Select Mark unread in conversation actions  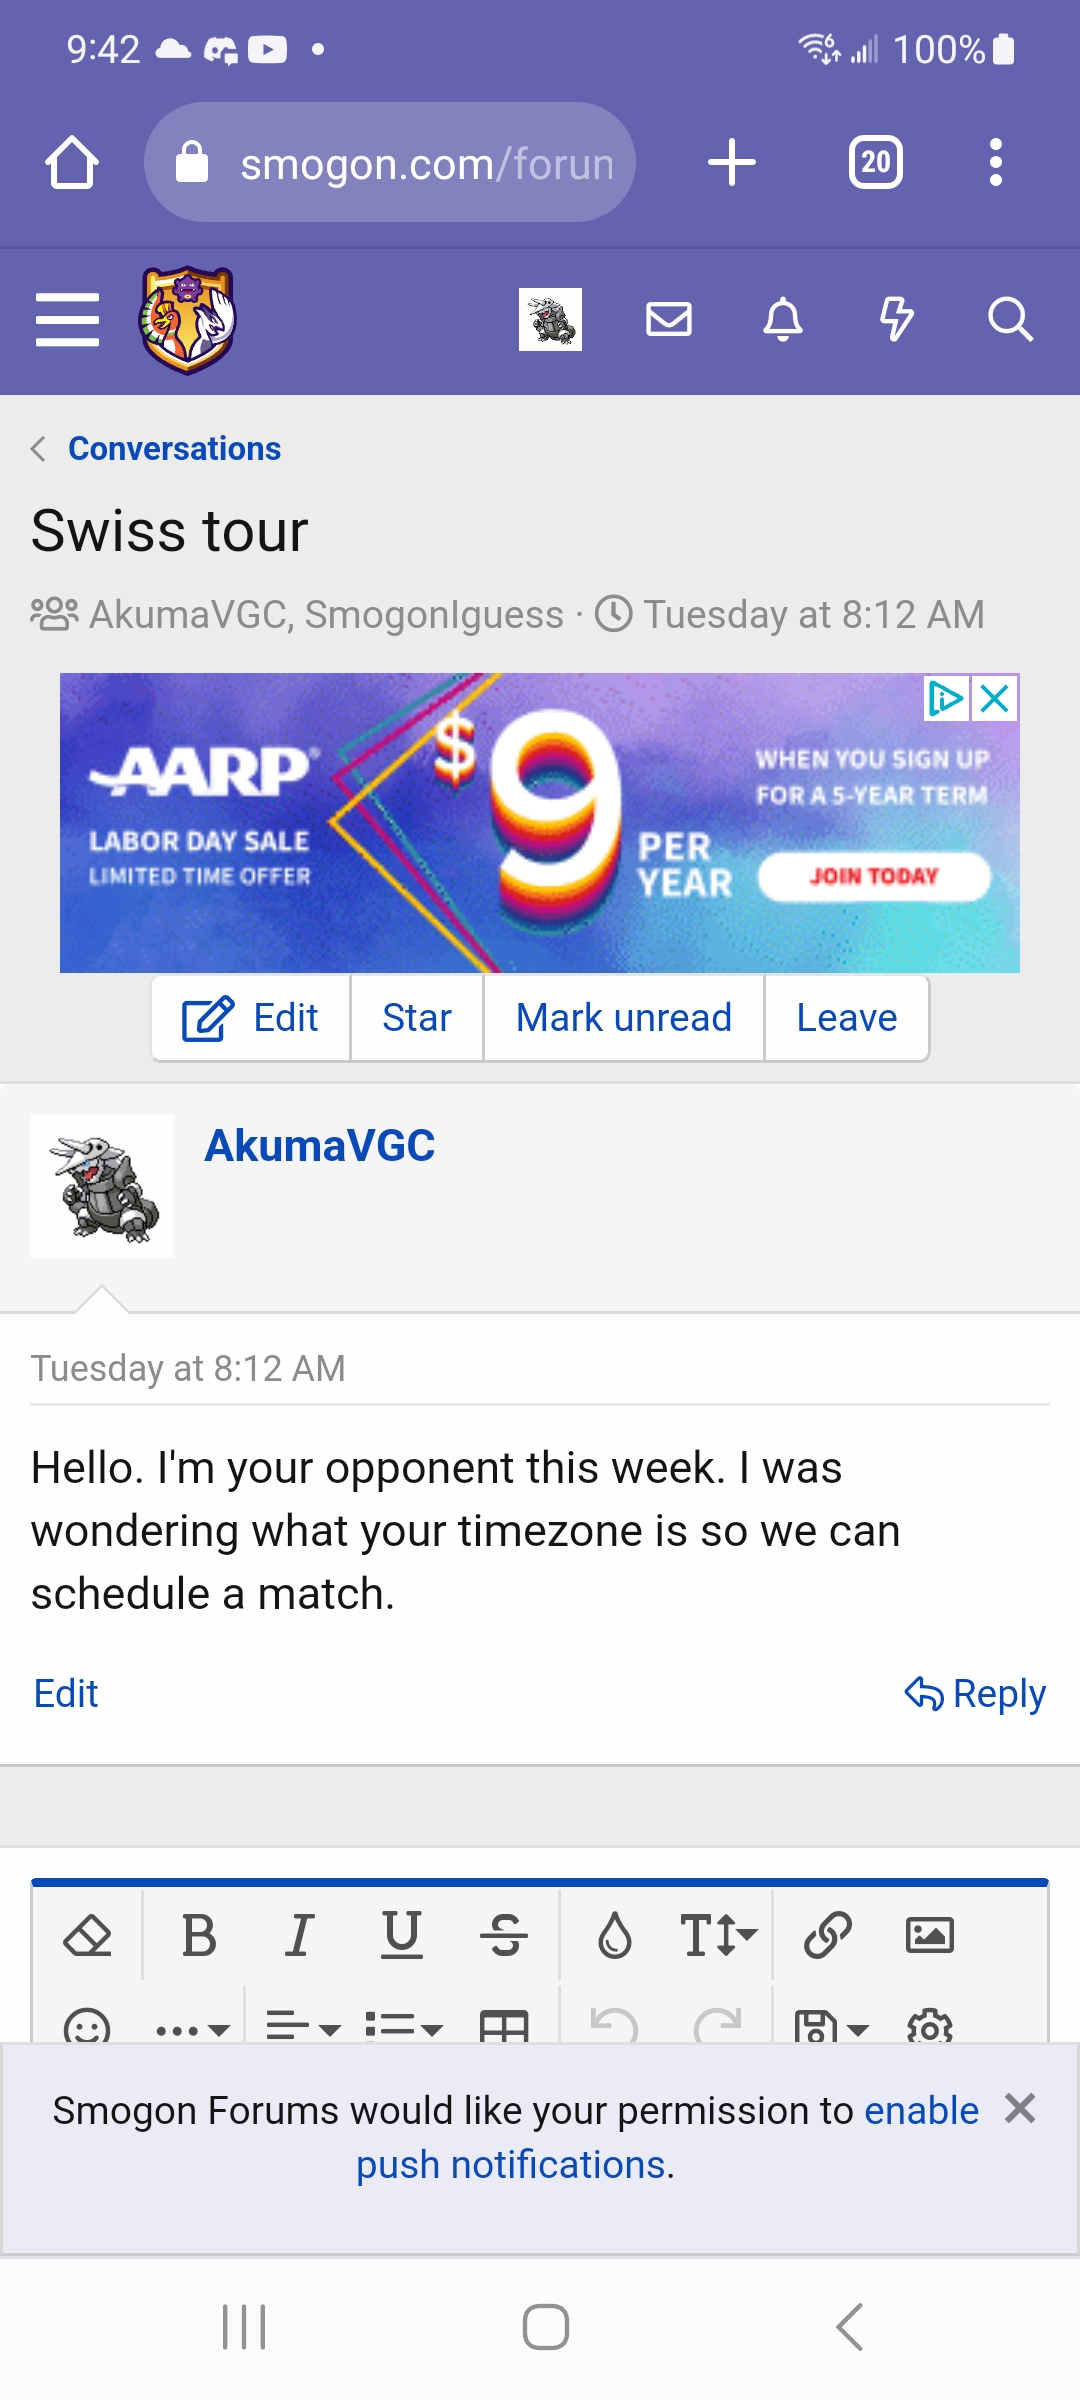(624, 1018)
